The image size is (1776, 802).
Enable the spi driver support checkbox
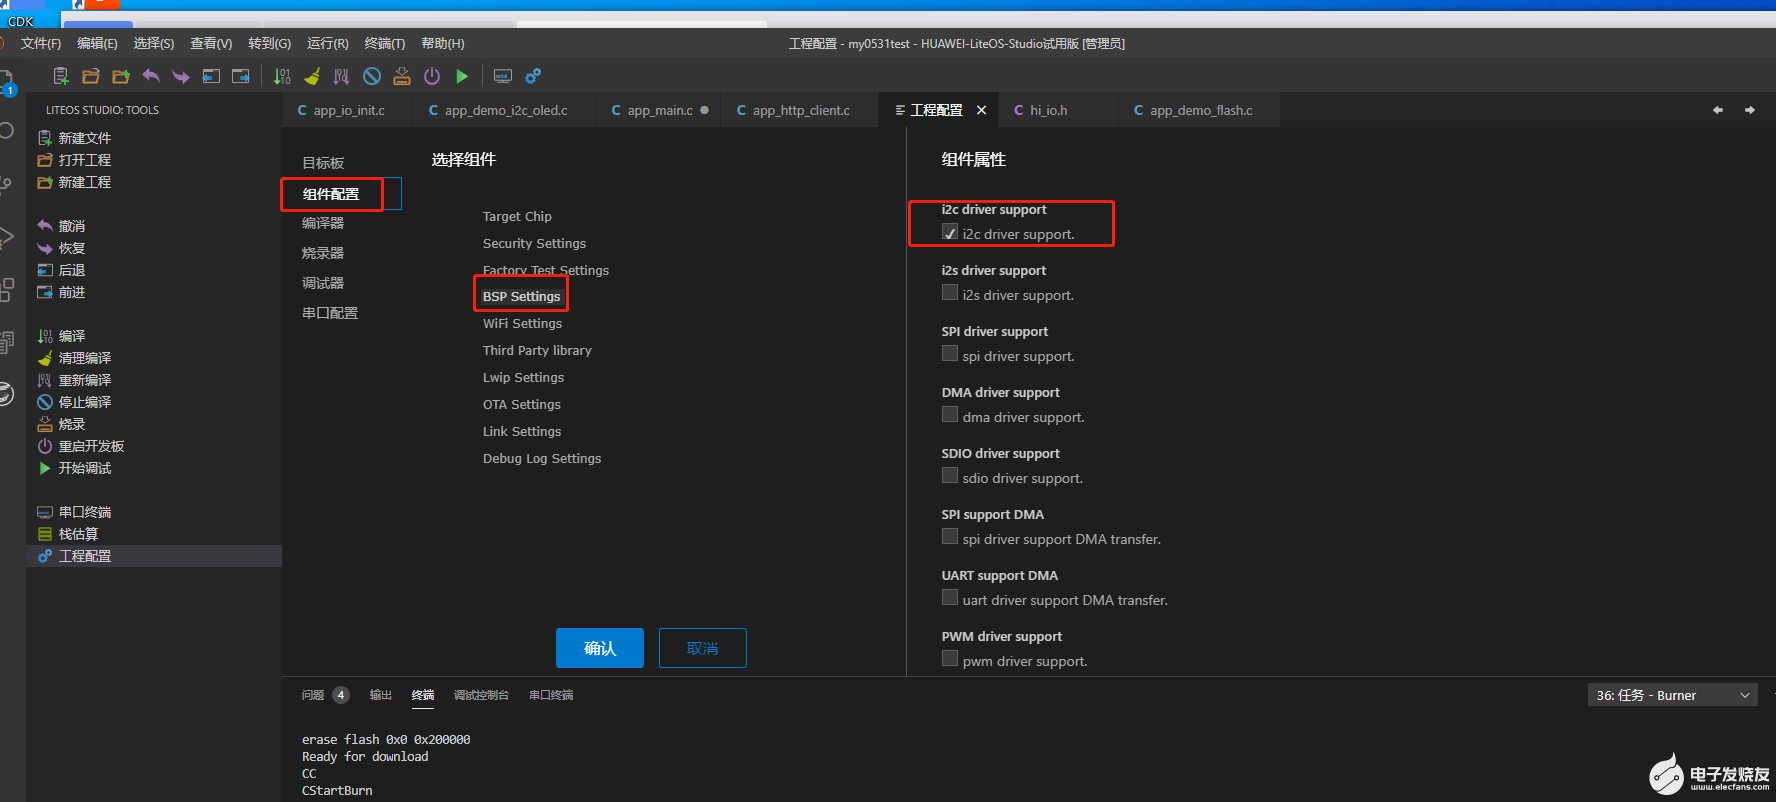tap(950, 353)
